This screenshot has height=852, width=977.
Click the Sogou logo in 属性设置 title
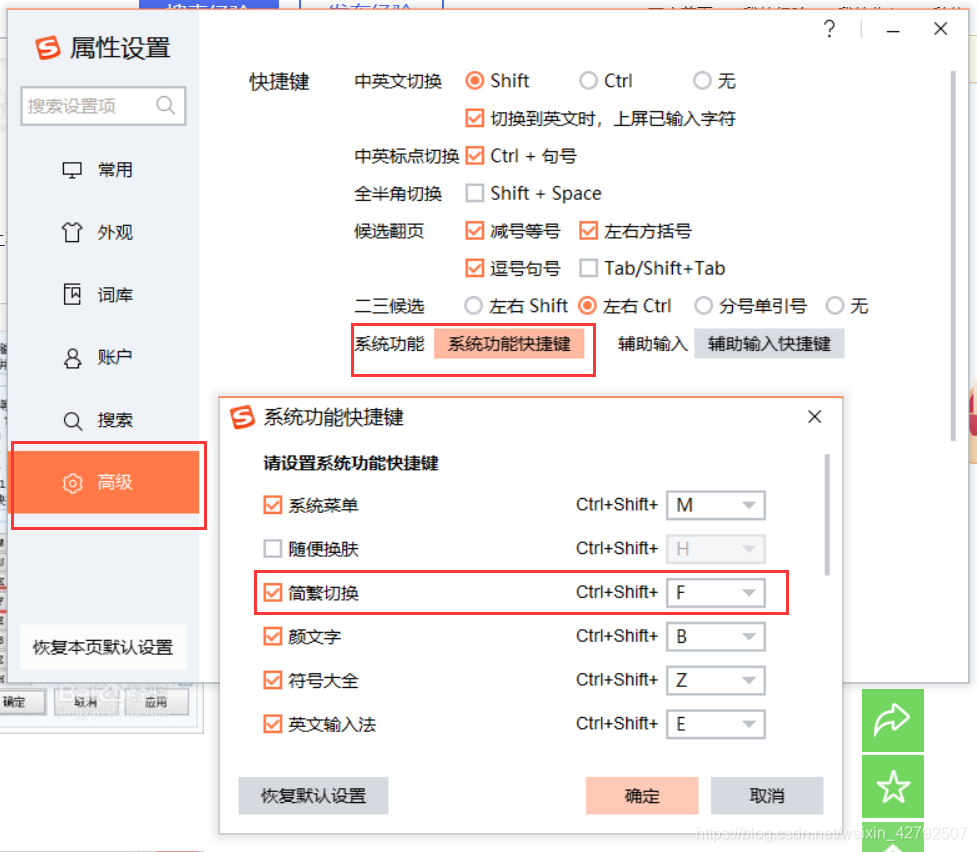pos(48,47)
